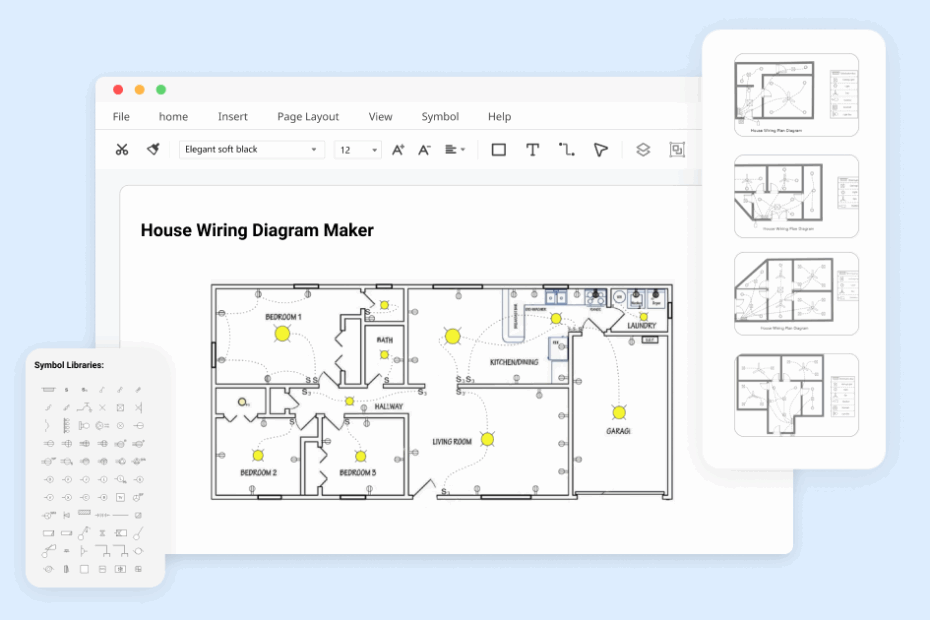Select the top House Wiring Plan Diagram template
The width and height of the screenshot is (930, 620).
tap(795, 95)
